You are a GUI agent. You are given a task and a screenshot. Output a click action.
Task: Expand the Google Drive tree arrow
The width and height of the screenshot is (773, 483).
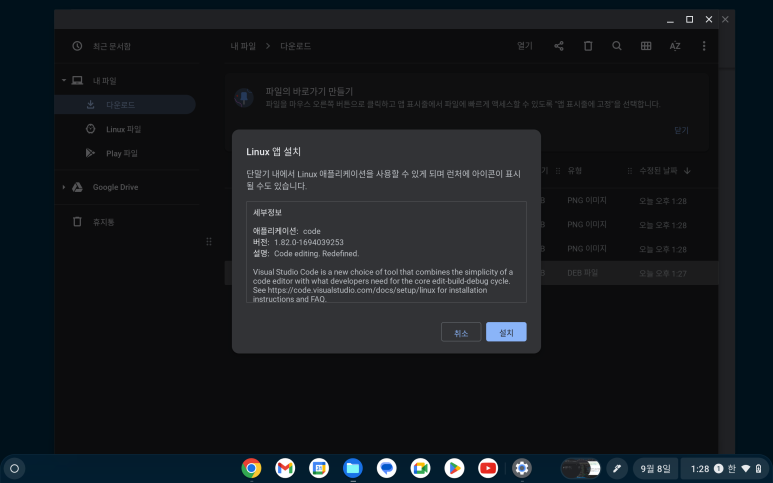point(64,187)
